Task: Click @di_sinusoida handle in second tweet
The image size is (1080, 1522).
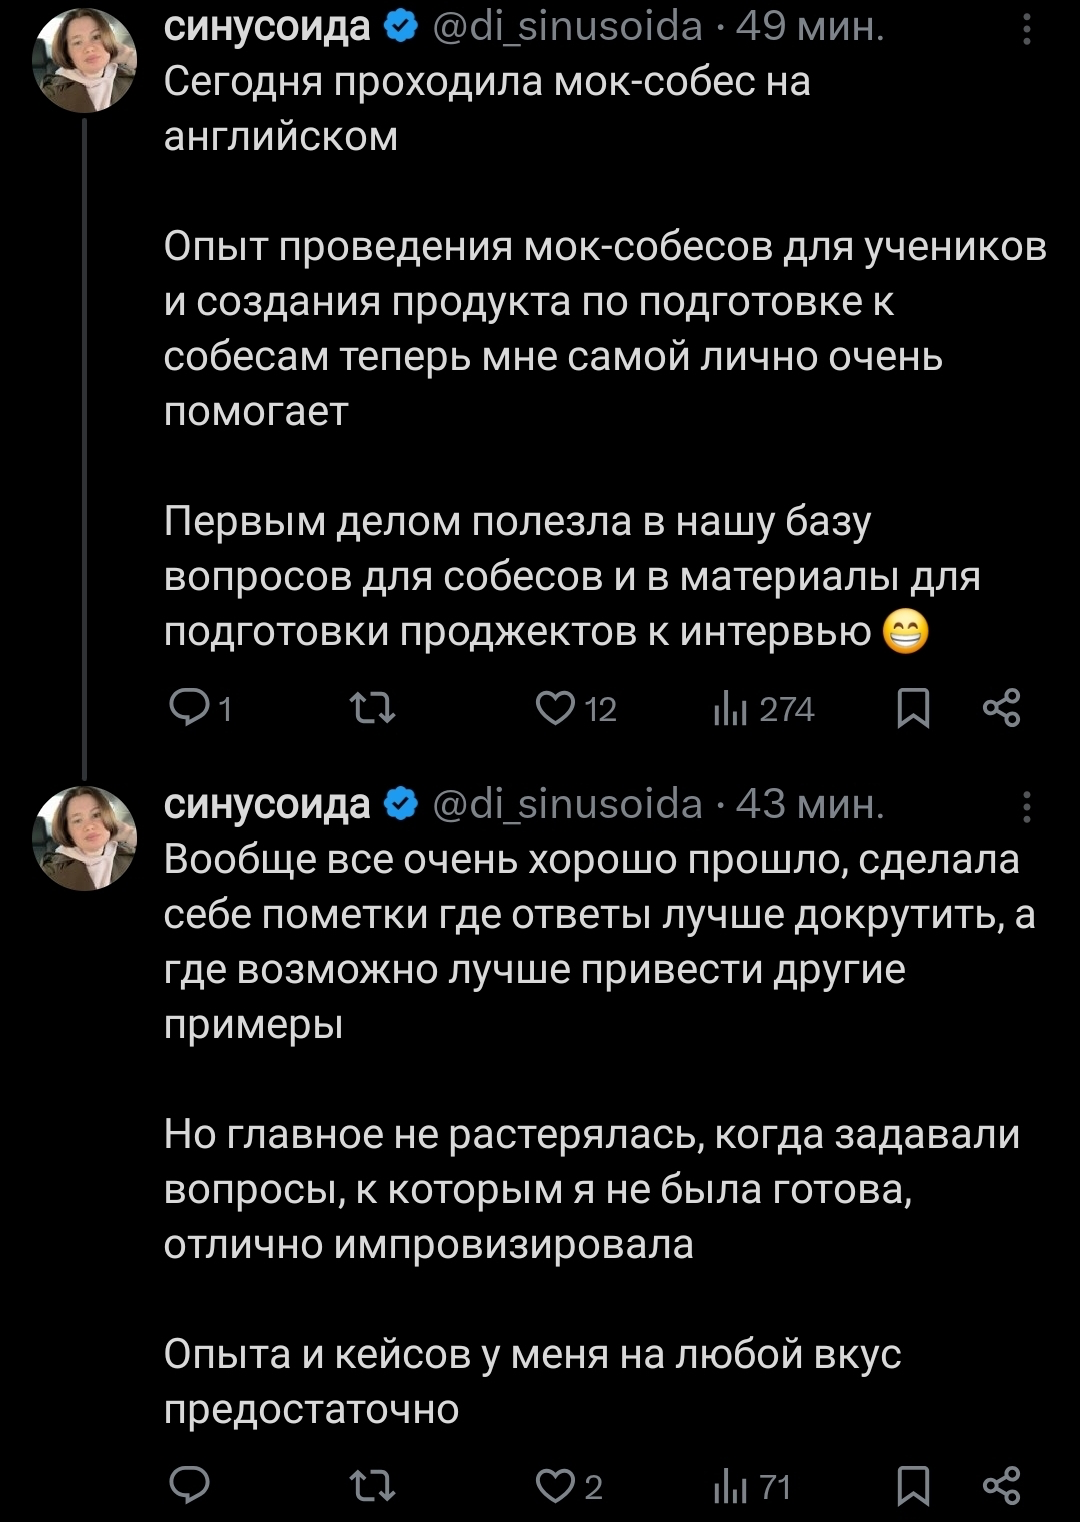Action: [x=567, y=804]
